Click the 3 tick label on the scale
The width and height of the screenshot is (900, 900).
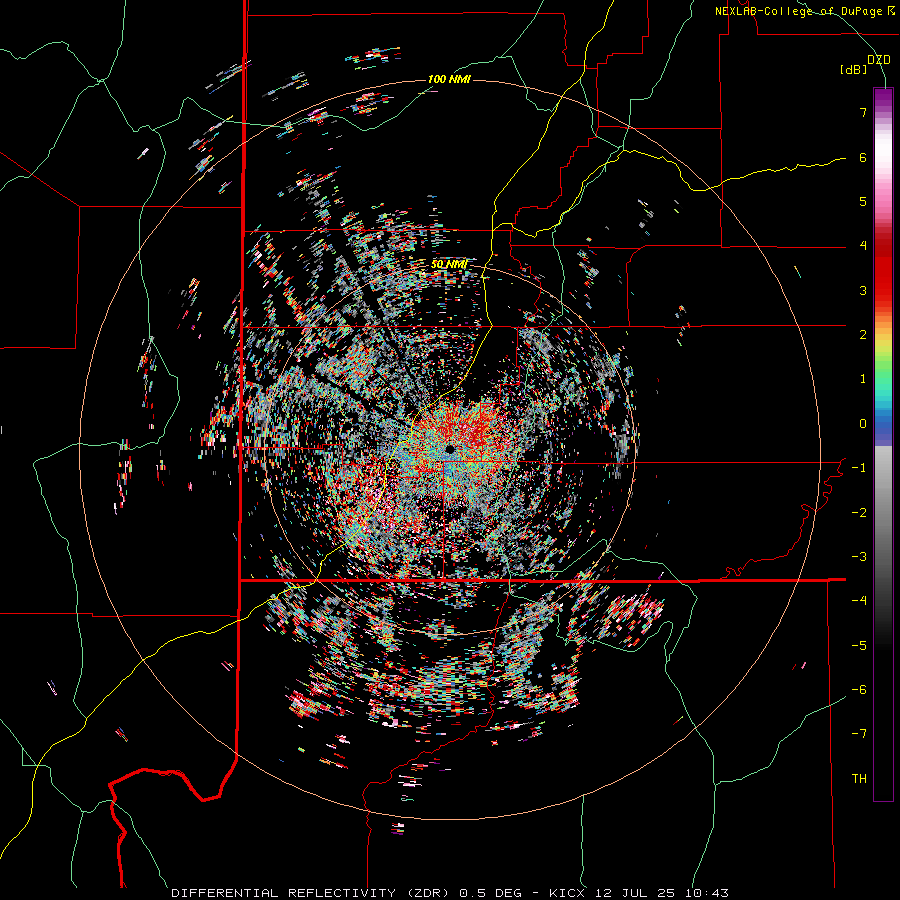[x=863, y=290]
